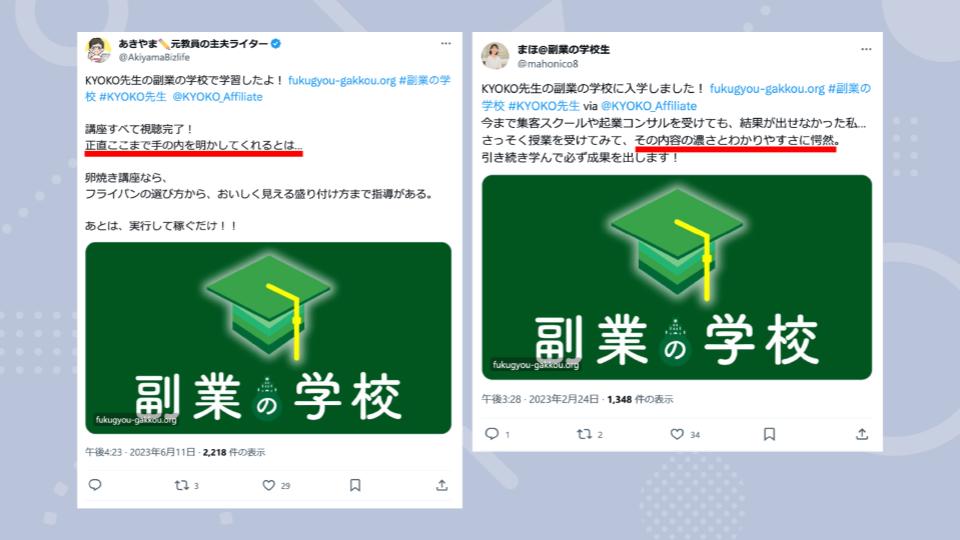960x540 pixels.
Task: Reply to mahonico8's tweet
Action: [492, 433]
